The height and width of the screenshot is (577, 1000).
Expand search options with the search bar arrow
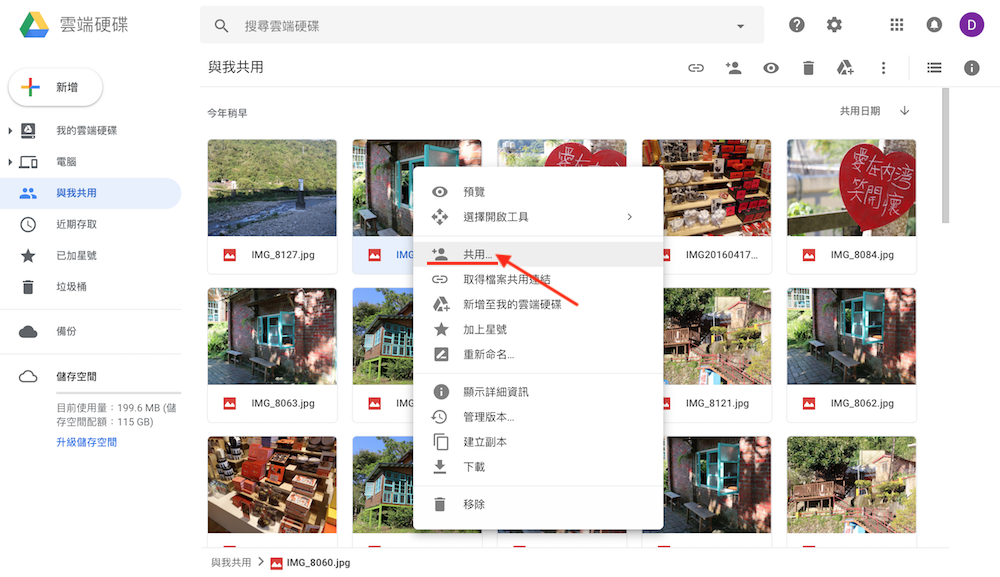[x=739, y=24]
